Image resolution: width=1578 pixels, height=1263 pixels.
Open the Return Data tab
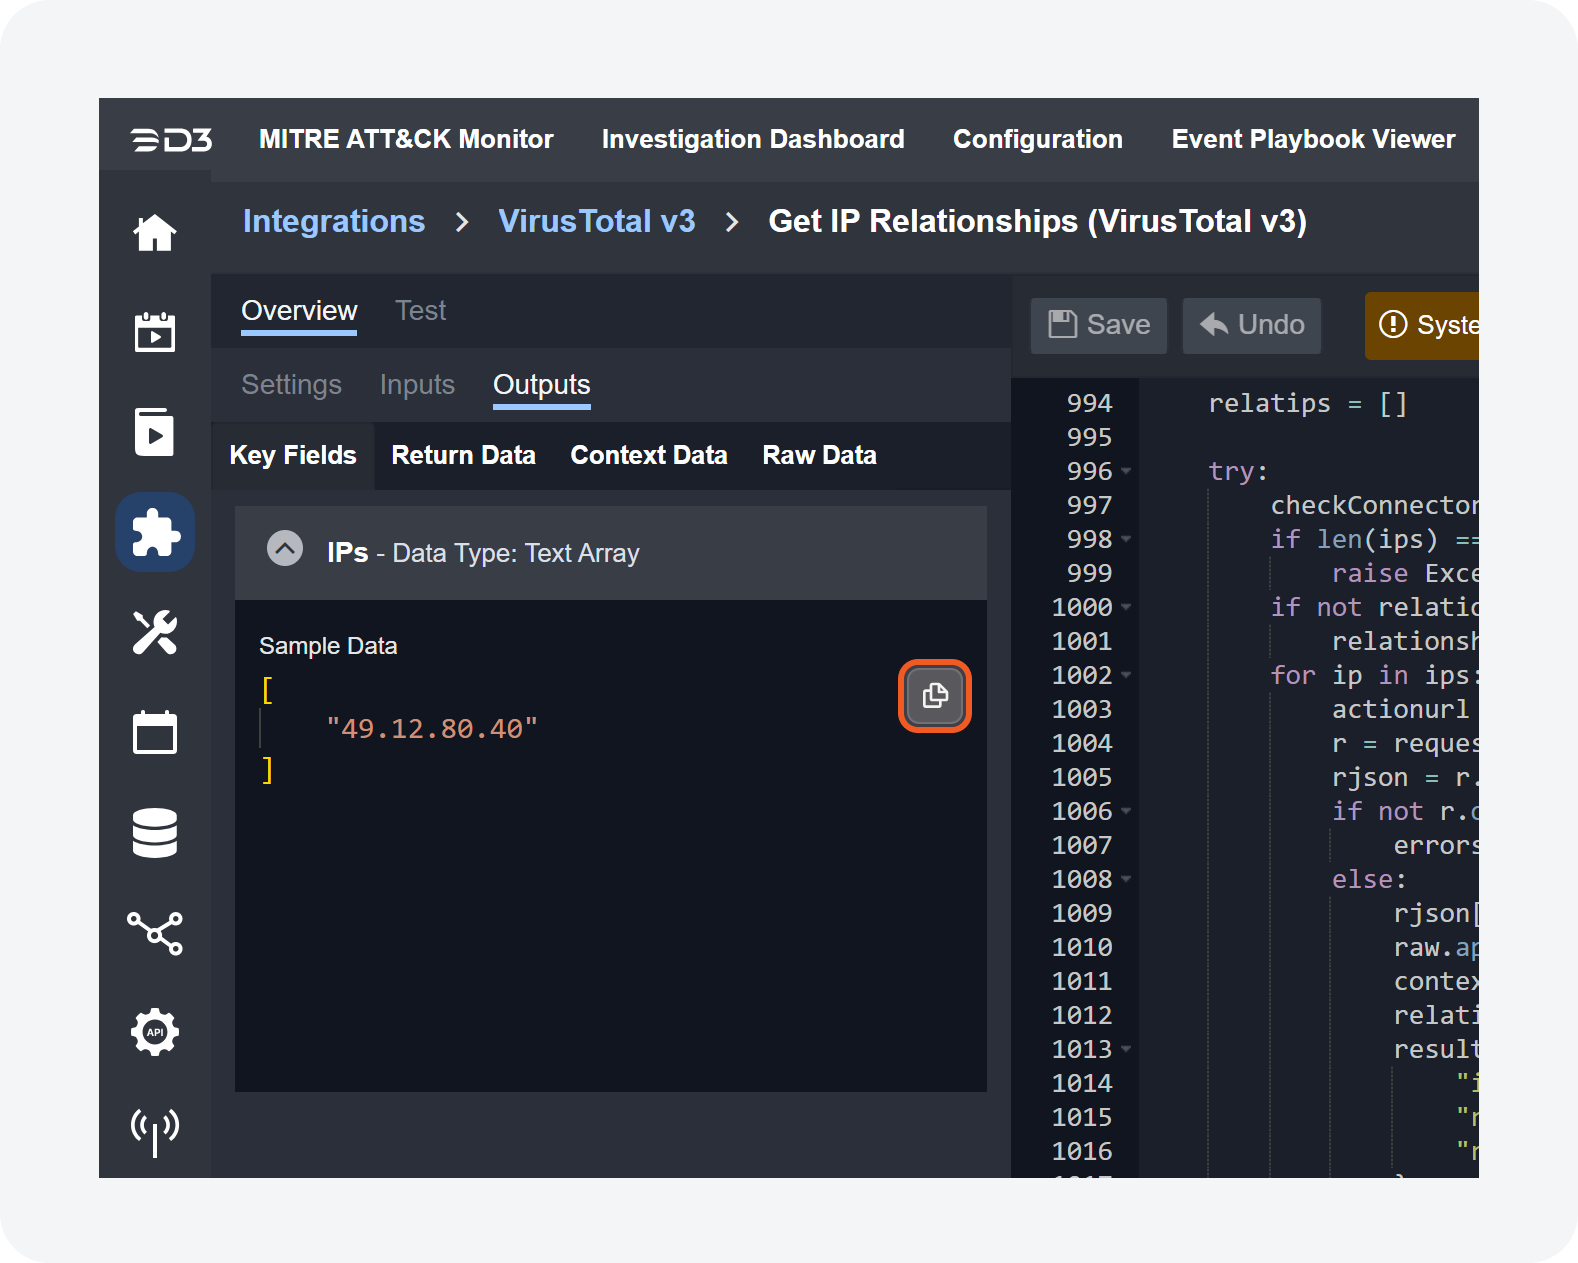click(463, 456)
